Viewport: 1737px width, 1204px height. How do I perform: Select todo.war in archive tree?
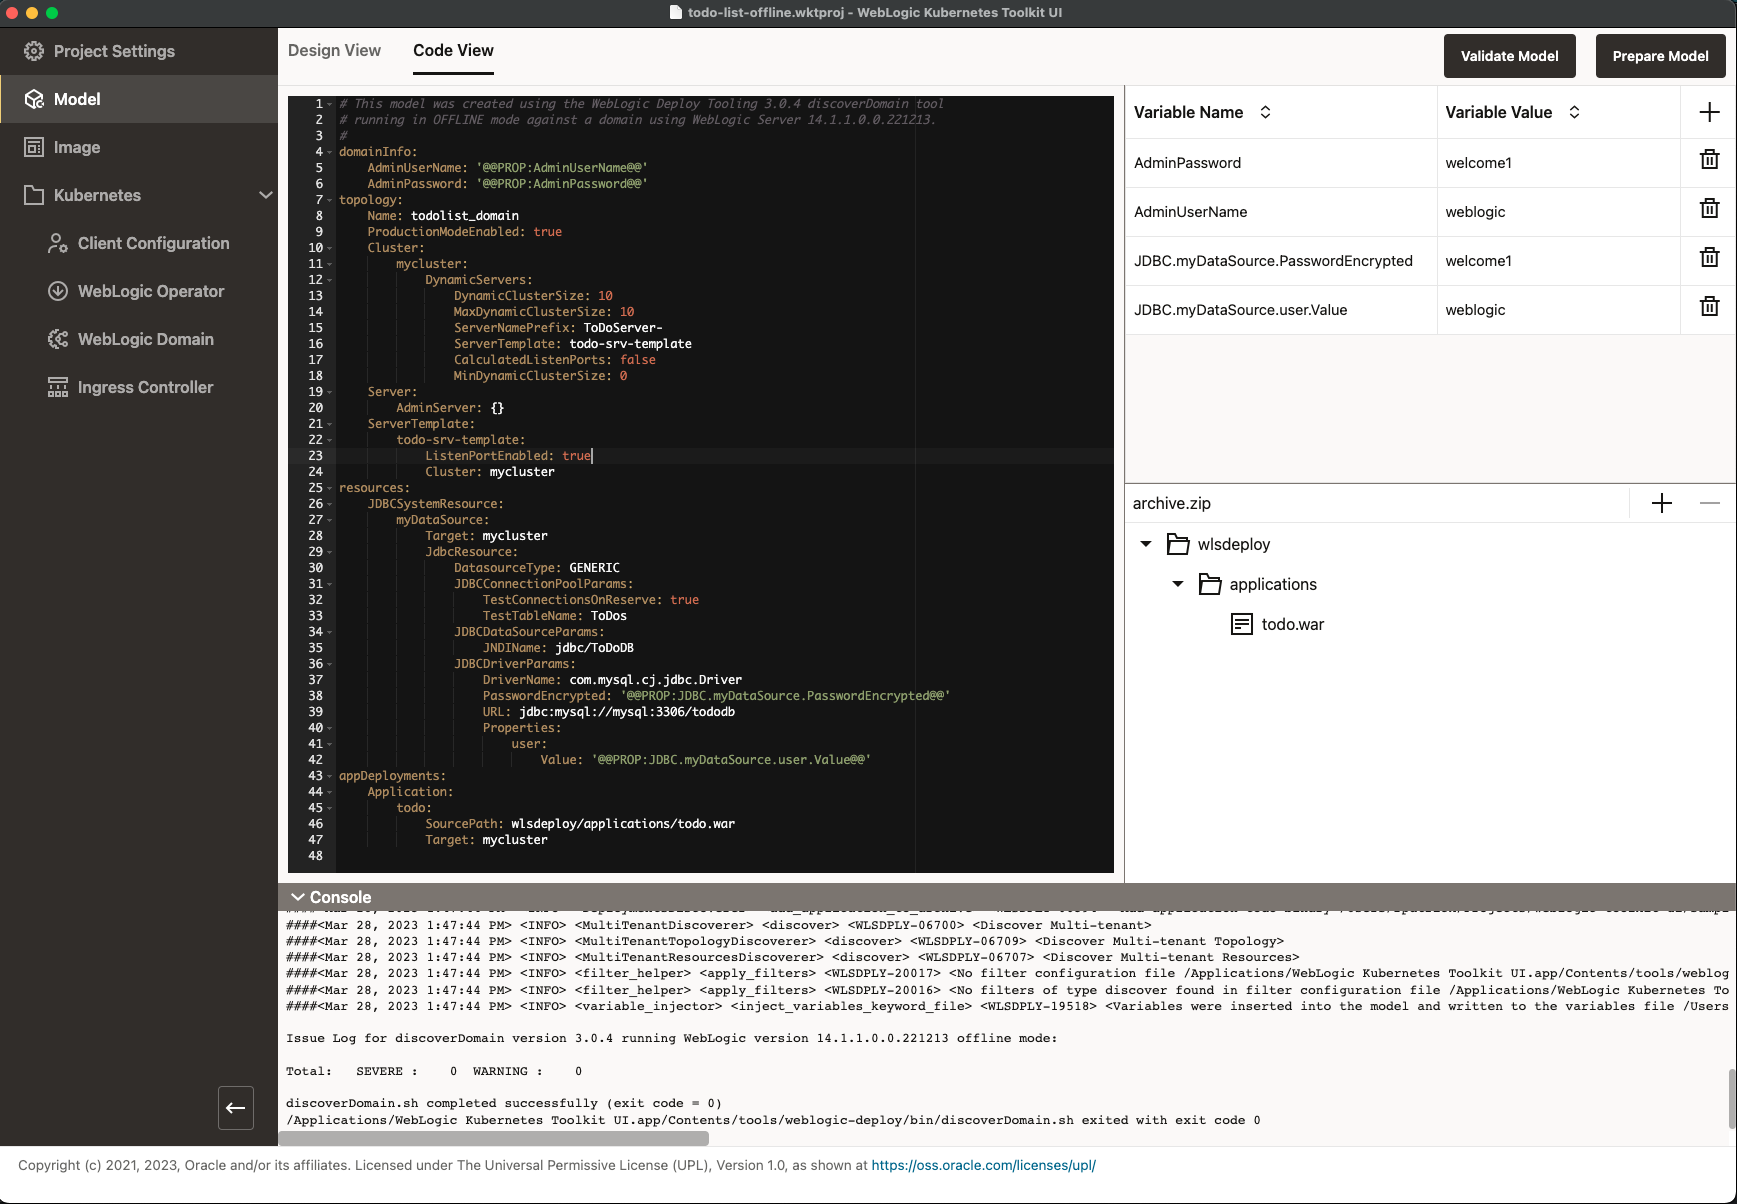[x=1292, y=624]
